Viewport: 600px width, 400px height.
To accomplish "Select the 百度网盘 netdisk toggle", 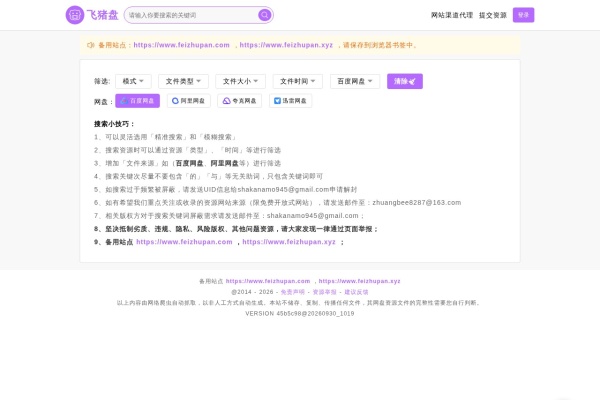I will point(137,101).
